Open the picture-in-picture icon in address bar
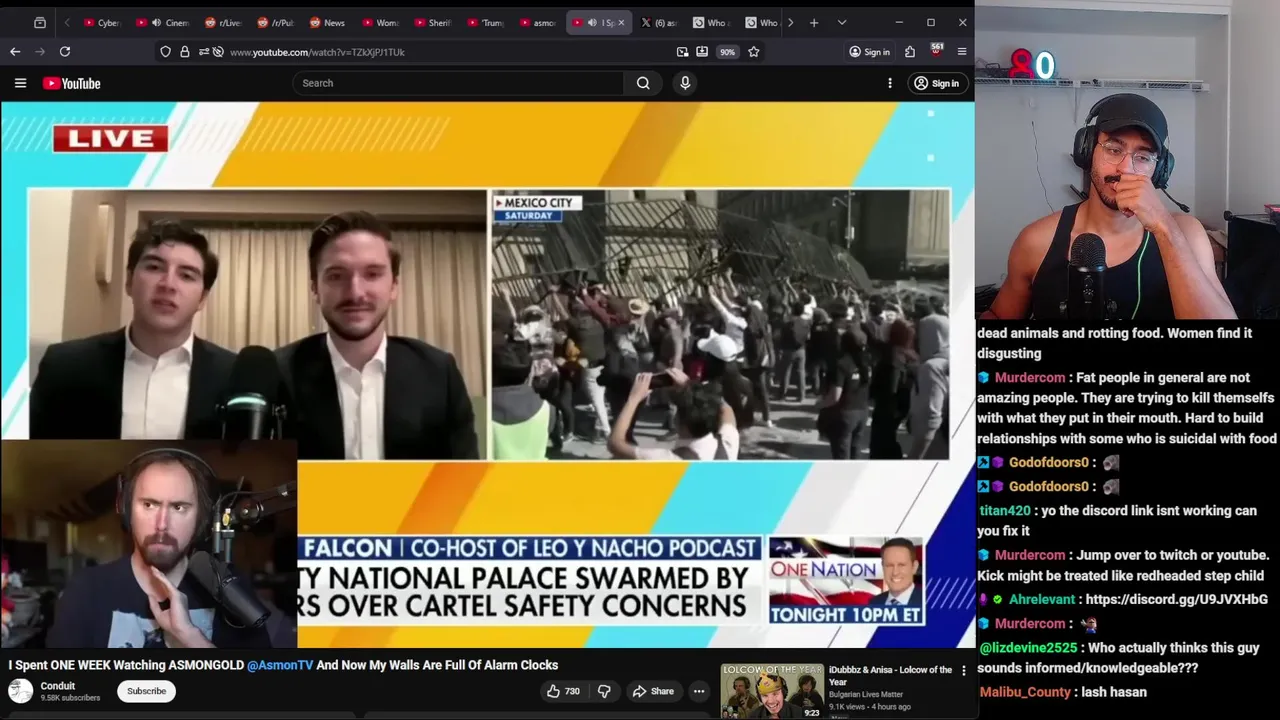The image size is (1280, 720). [x=682, y=52]
